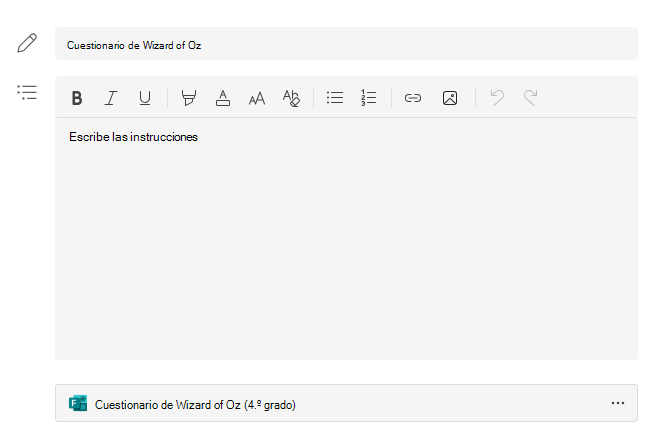The width and height of the screenshot is (654, 433).
Task: Edit the title field Cuestionario de Wizard of Oz
Action: click(346, 43)
